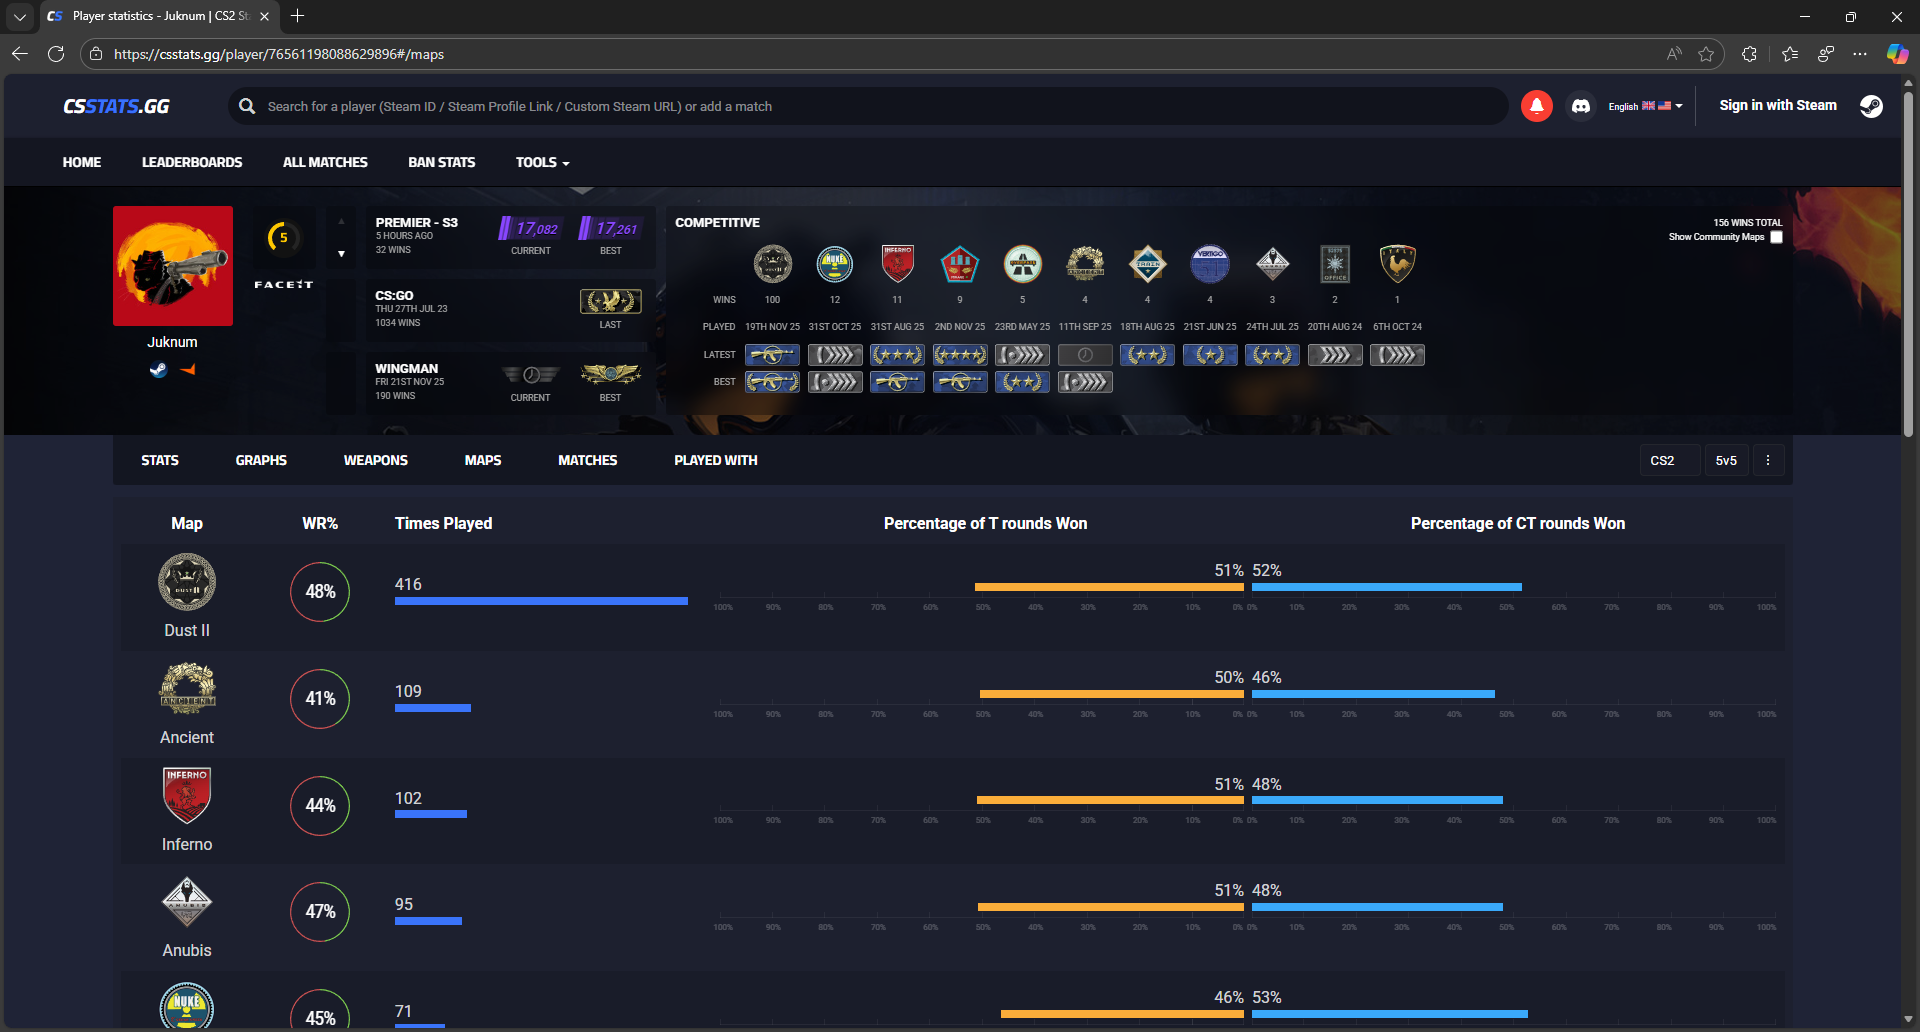Click the Ancient icon in map table
The height and width of the screenshot is (1032, 1920).
[187, 689]
